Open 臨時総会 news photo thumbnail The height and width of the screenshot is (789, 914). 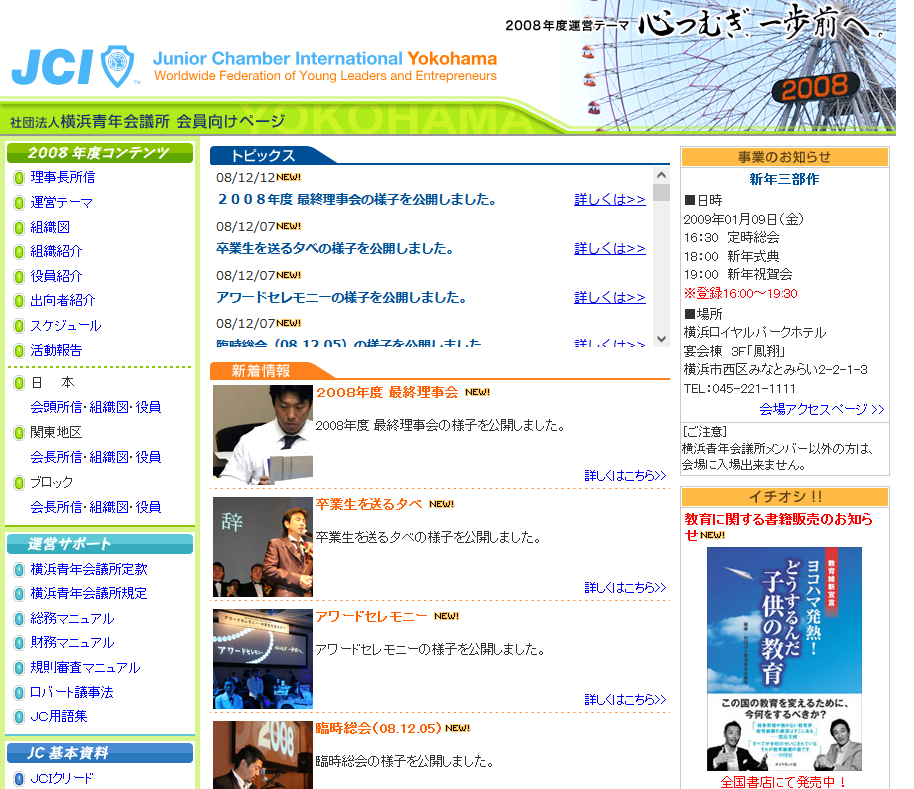point(263,755)
